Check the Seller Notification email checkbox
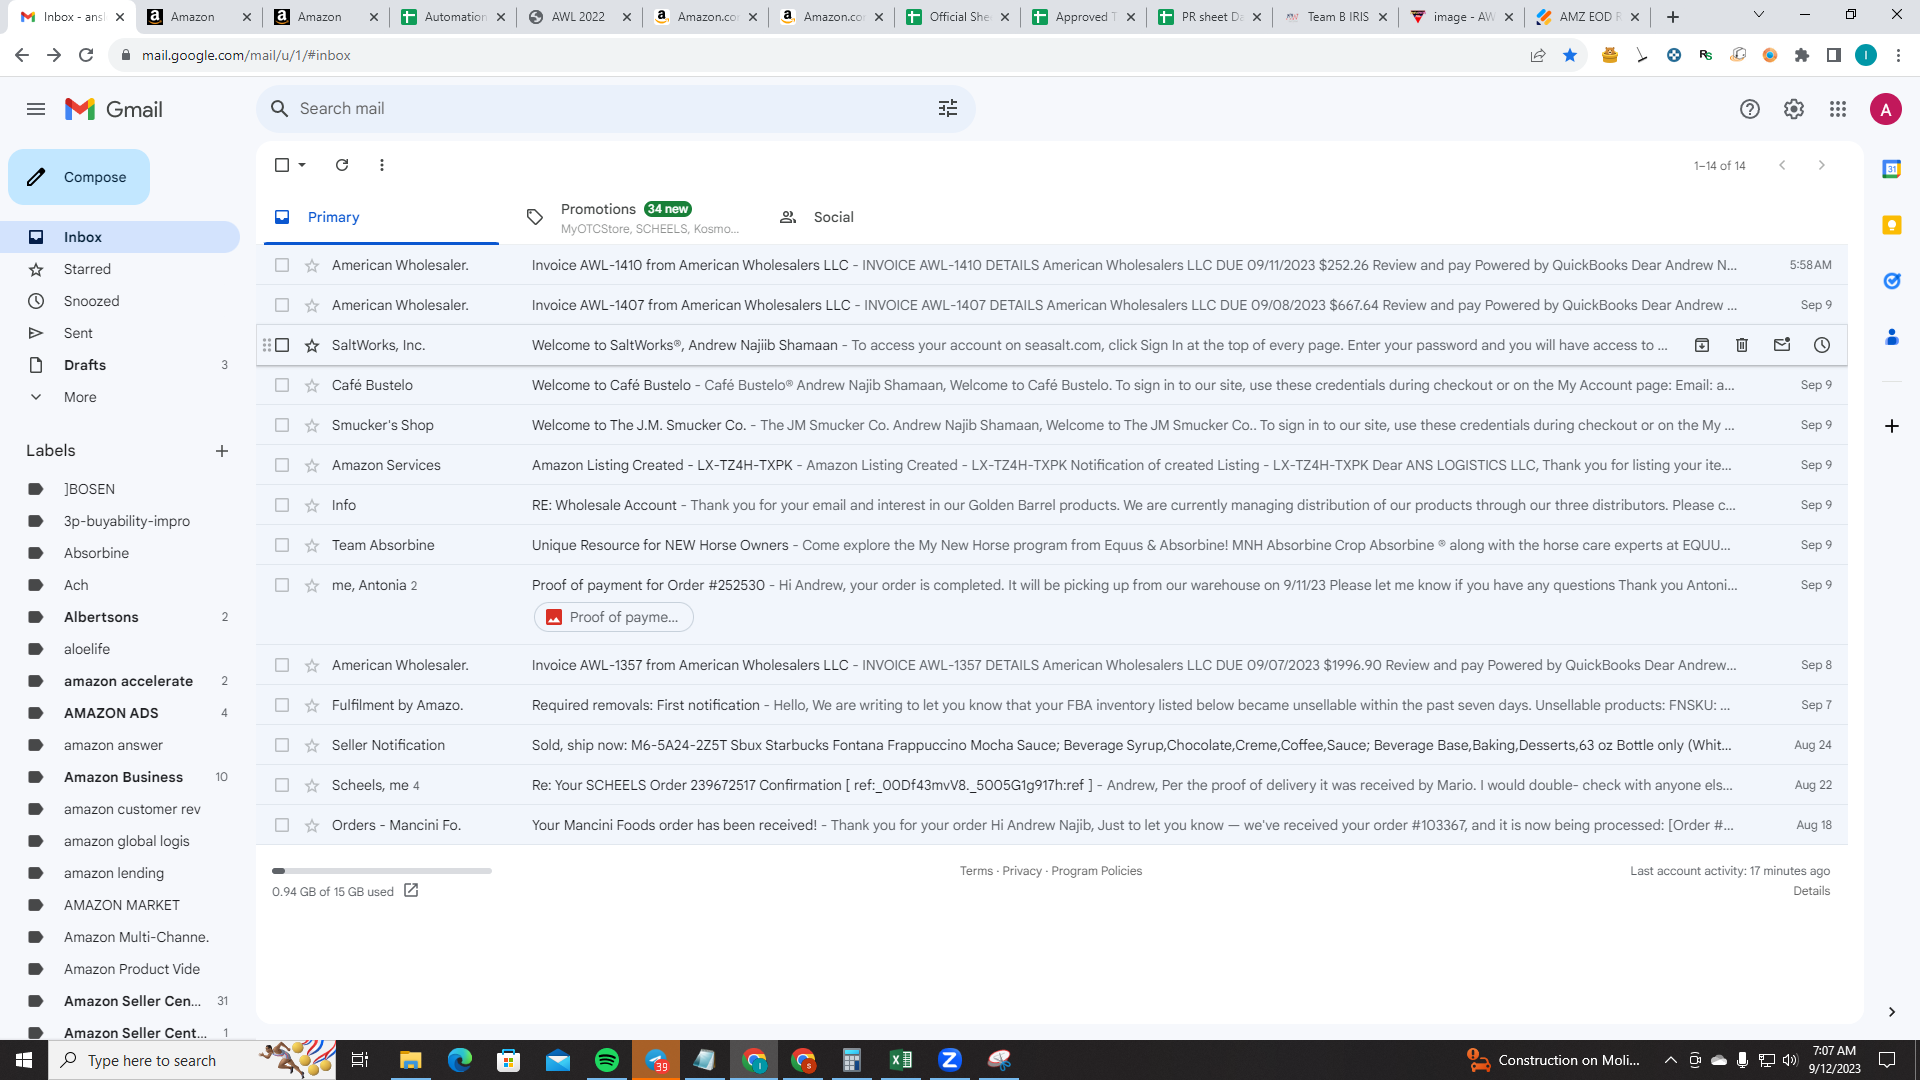The width and height of the screenshot is (1920, 1080). (x=282, y=745)
